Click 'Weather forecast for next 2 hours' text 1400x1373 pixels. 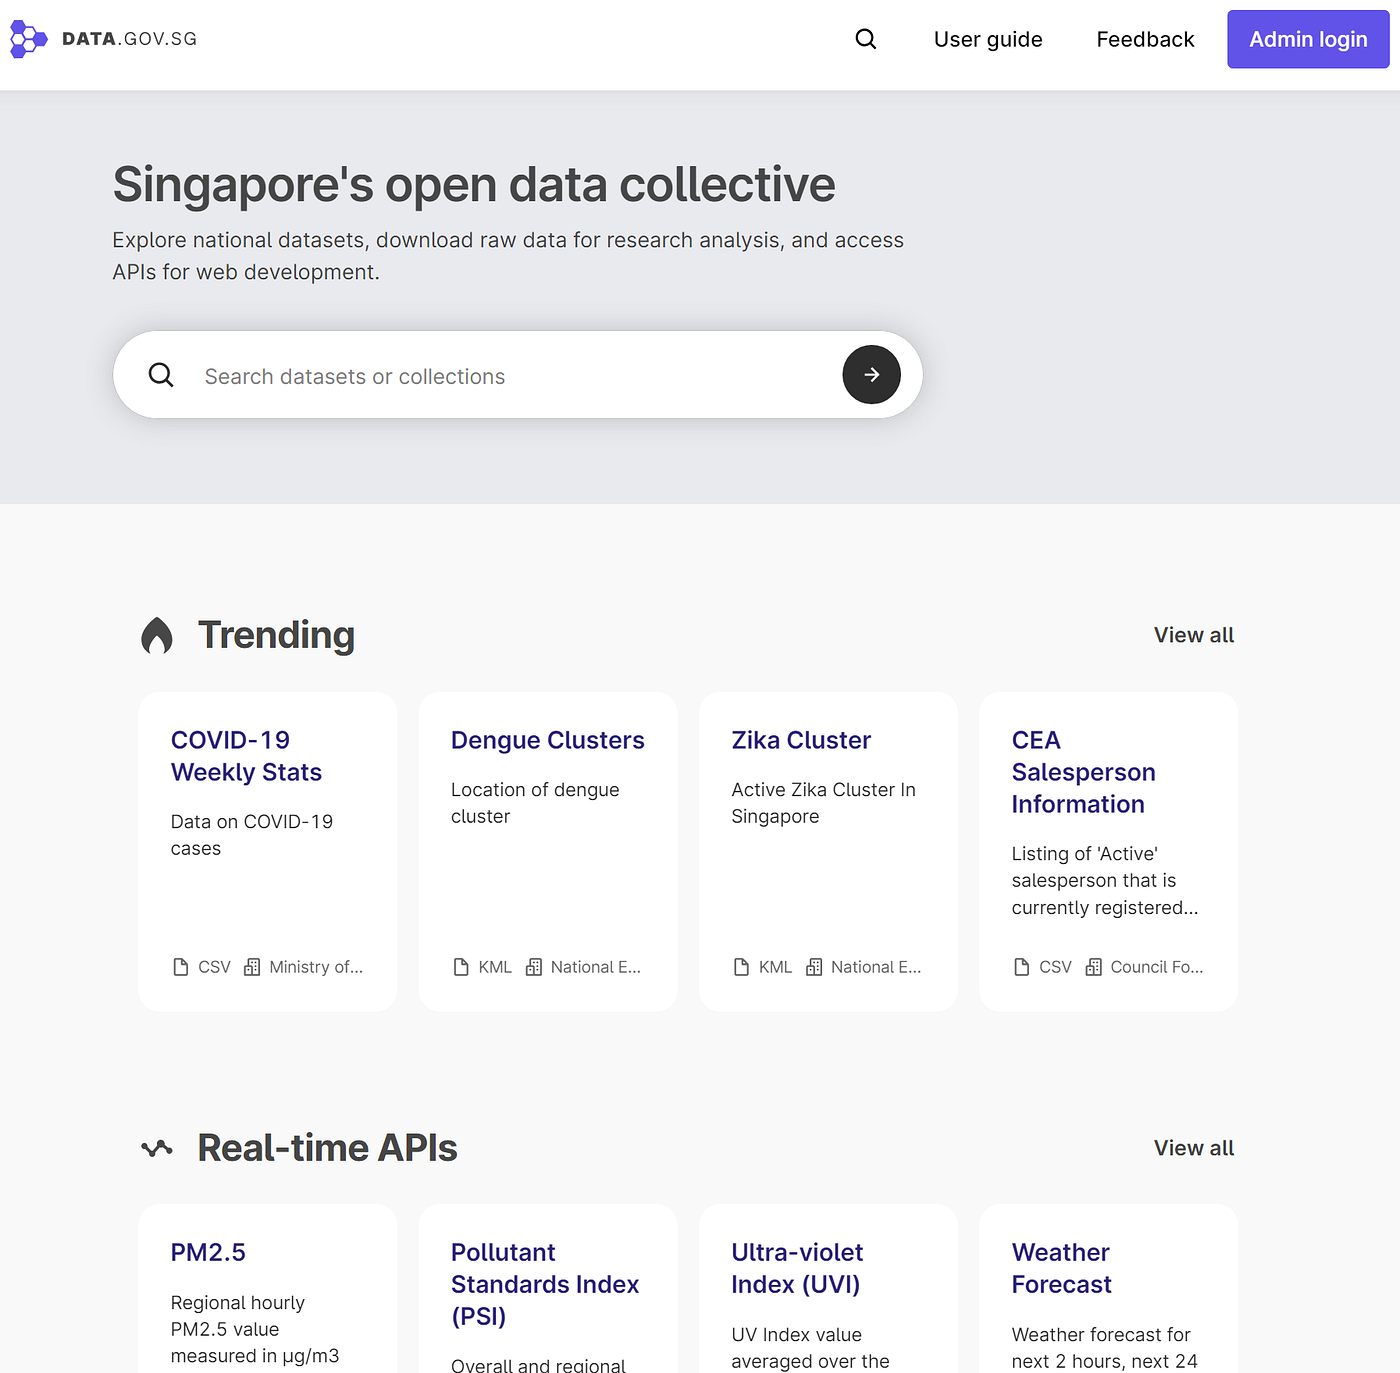click(1104, 1347)
